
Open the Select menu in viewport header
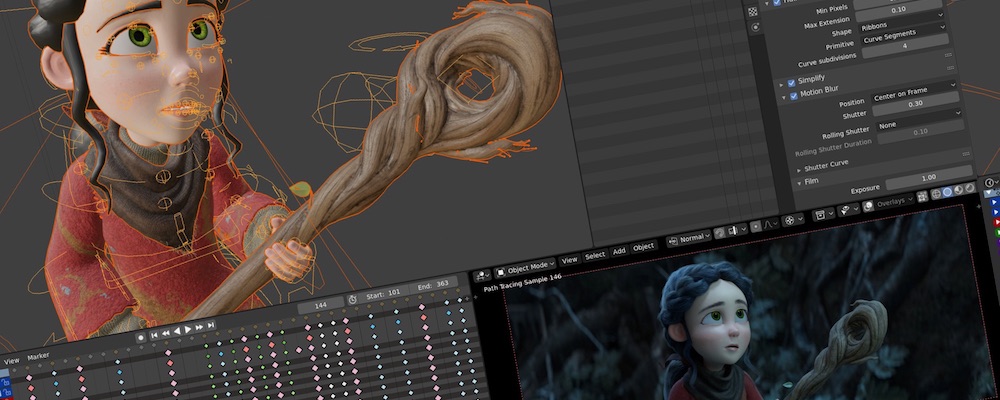coord(595,255)
